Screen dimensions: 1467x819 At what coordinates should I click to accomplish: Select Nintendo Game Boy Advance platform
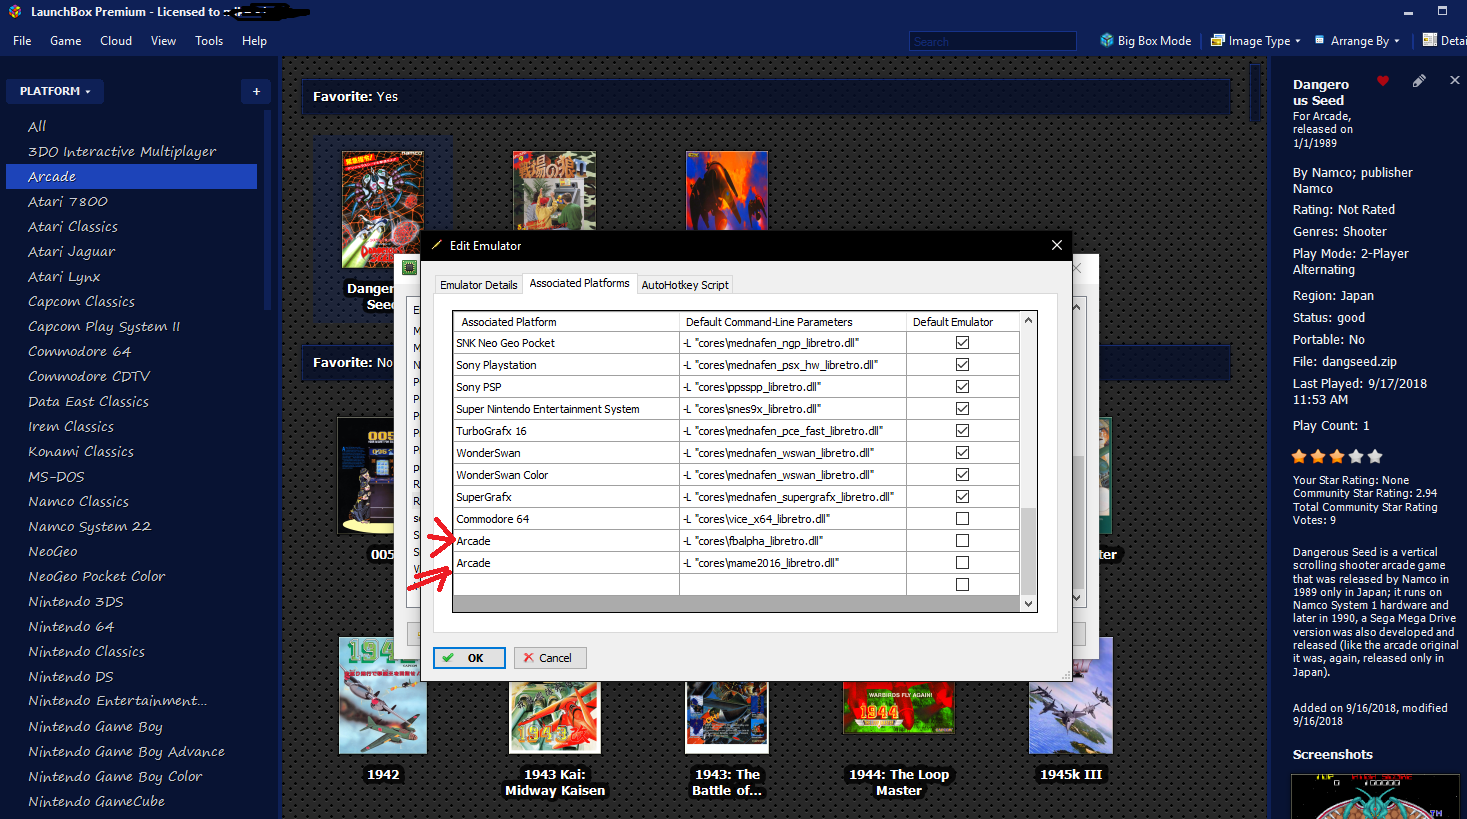(126, 751)
